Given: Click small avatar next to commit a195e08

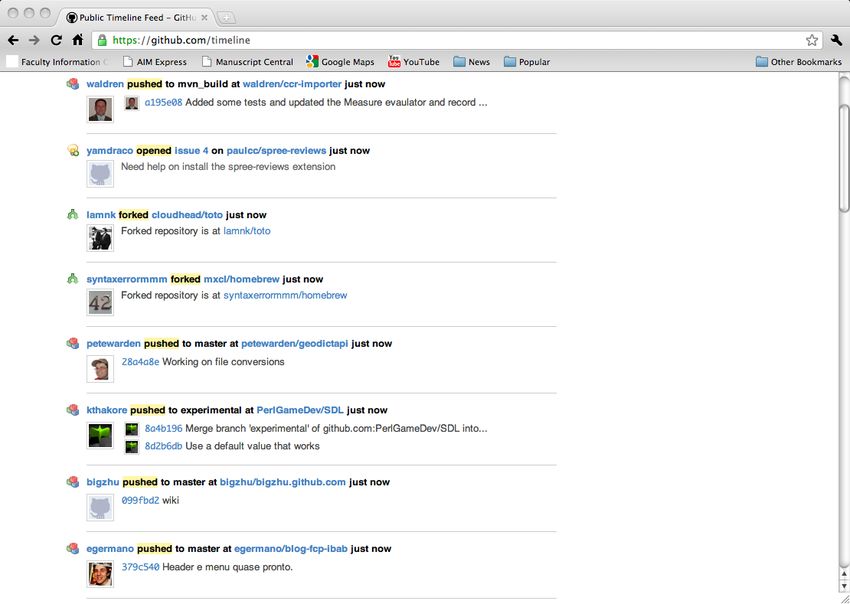Looking at the screenshot, I should (x=132, y=103).
